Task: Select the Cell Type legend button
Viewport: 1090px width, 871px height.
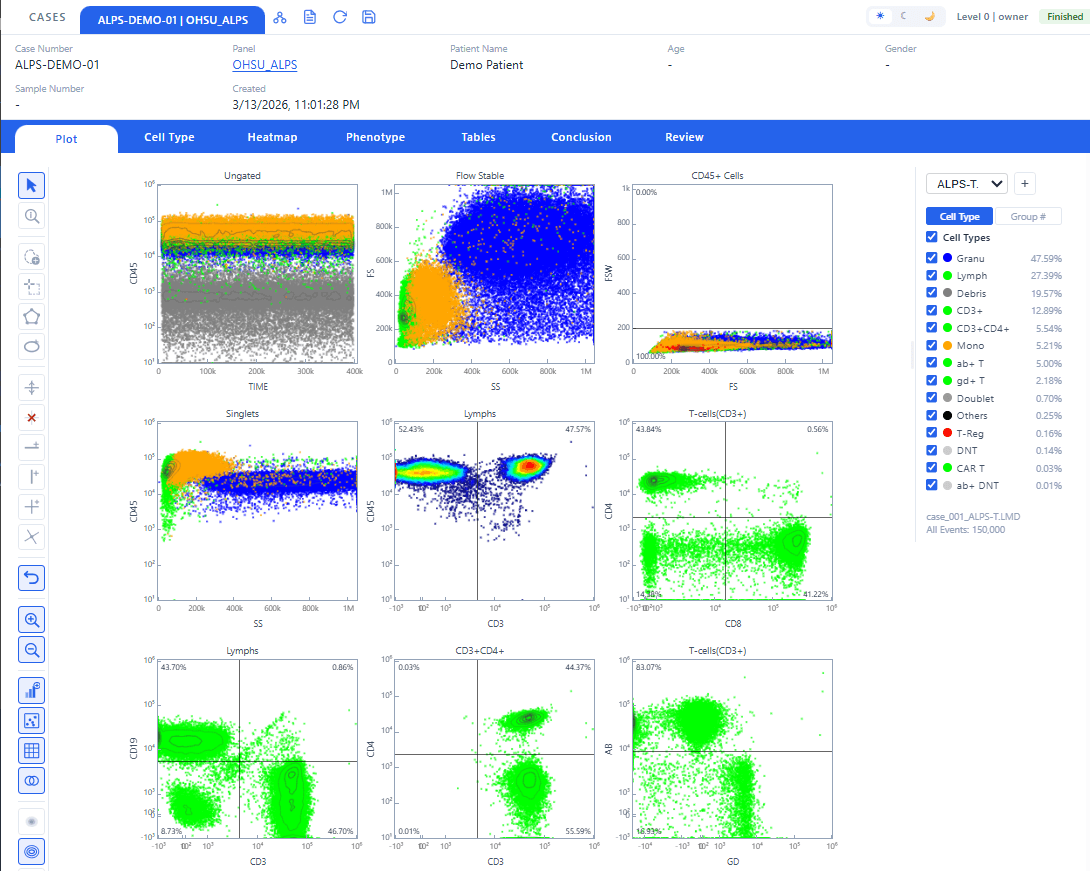Action: pyautogui.click(x=959, y=216)
